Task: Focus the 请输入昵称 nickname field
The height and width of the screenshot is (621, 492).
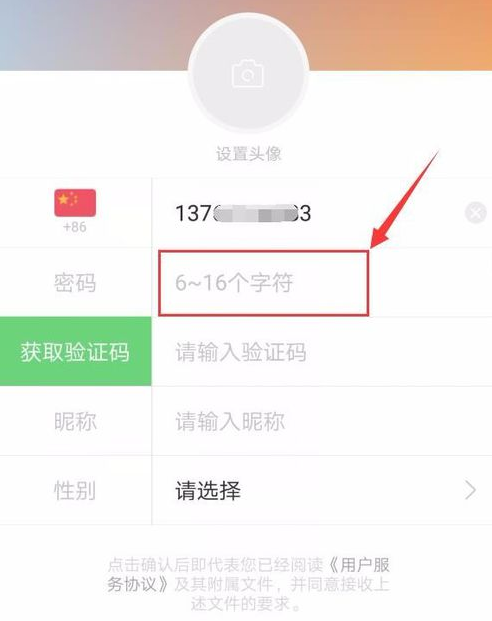Action: (x=322, y=421)
